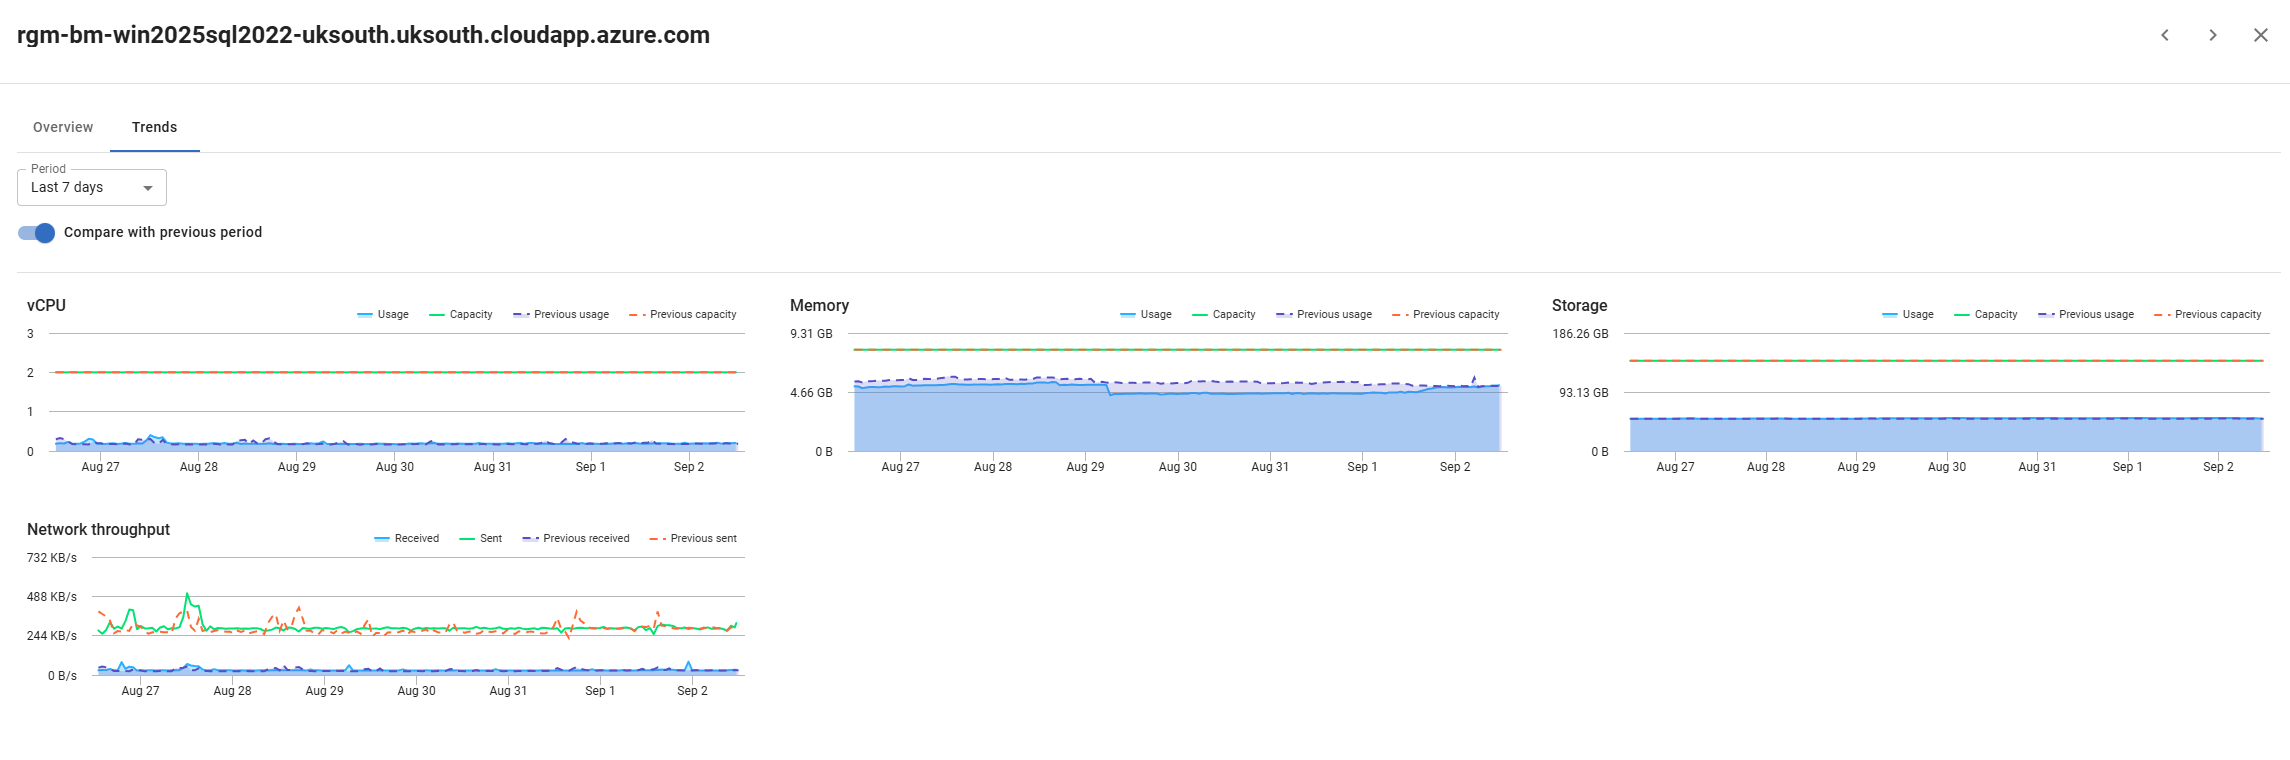Toggle Capacity series in vCPU legend
This screenshot has height=760, width=2290.
[x=461, y=314]
